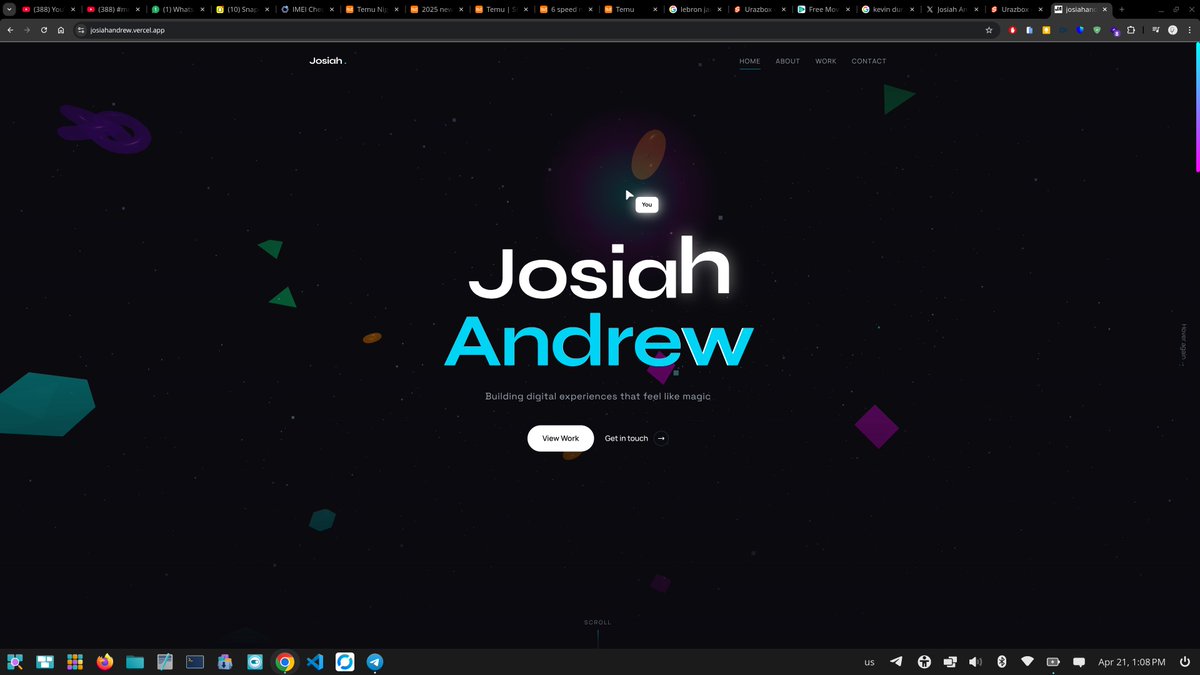
Task: Click the SCROLL indicator at page bottom
Action: 597,622
